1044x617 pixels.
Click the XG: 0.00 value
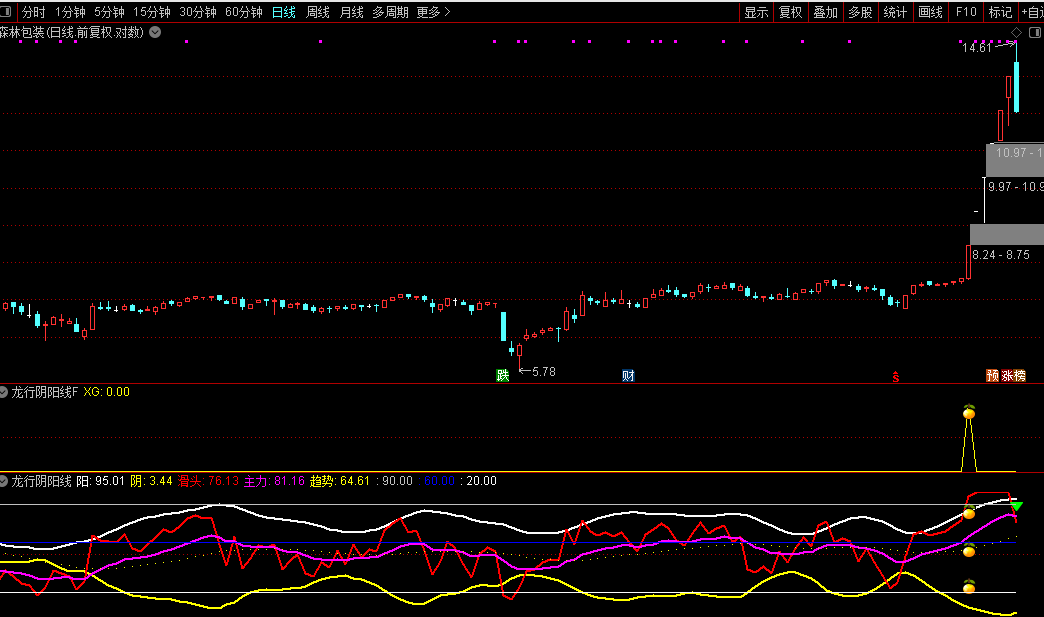point(107,392)
